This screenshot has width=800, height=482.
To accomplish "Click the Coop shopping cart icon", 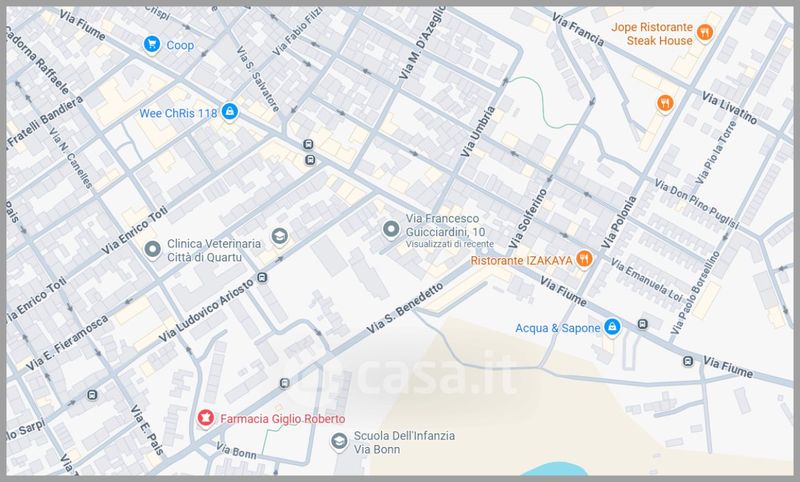I will coord(152,44).
